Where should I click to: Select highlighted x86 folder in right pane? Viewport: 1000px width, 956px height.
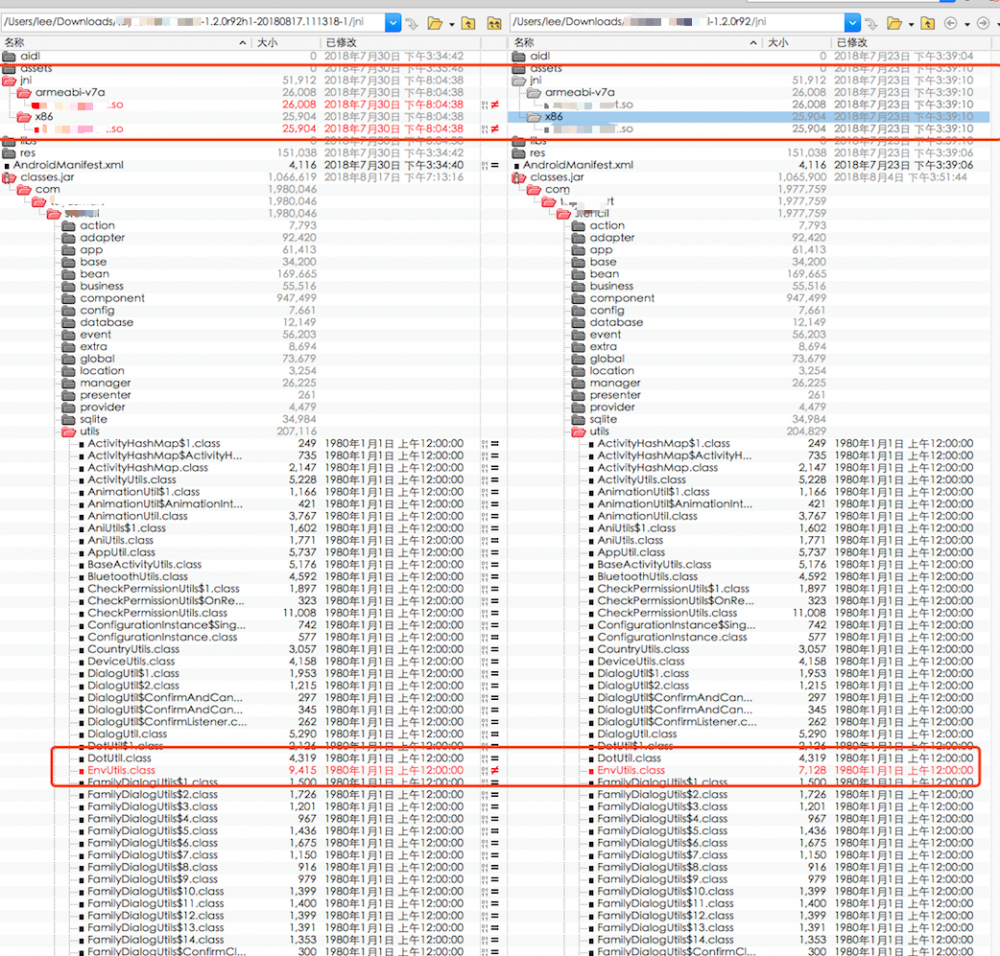tap(749, 117)
